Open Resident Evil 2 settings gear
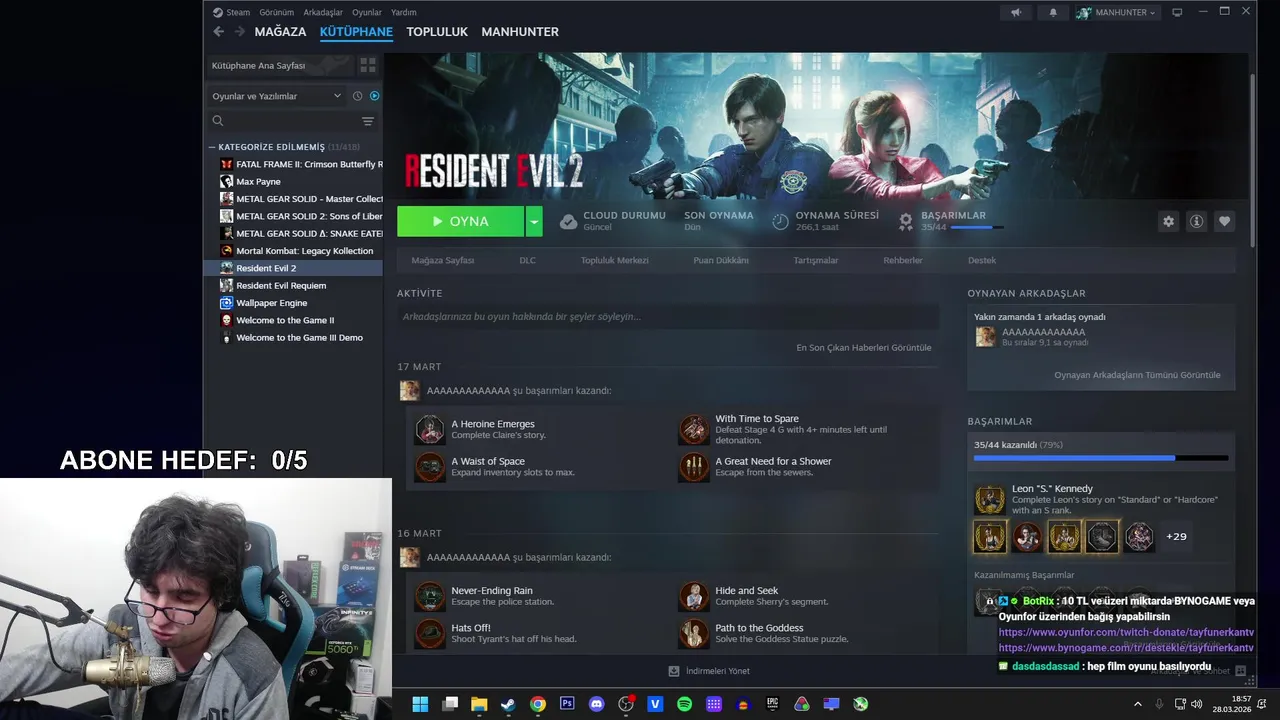Viewport: 1280px width, 720px height. tap(1168, 222)
